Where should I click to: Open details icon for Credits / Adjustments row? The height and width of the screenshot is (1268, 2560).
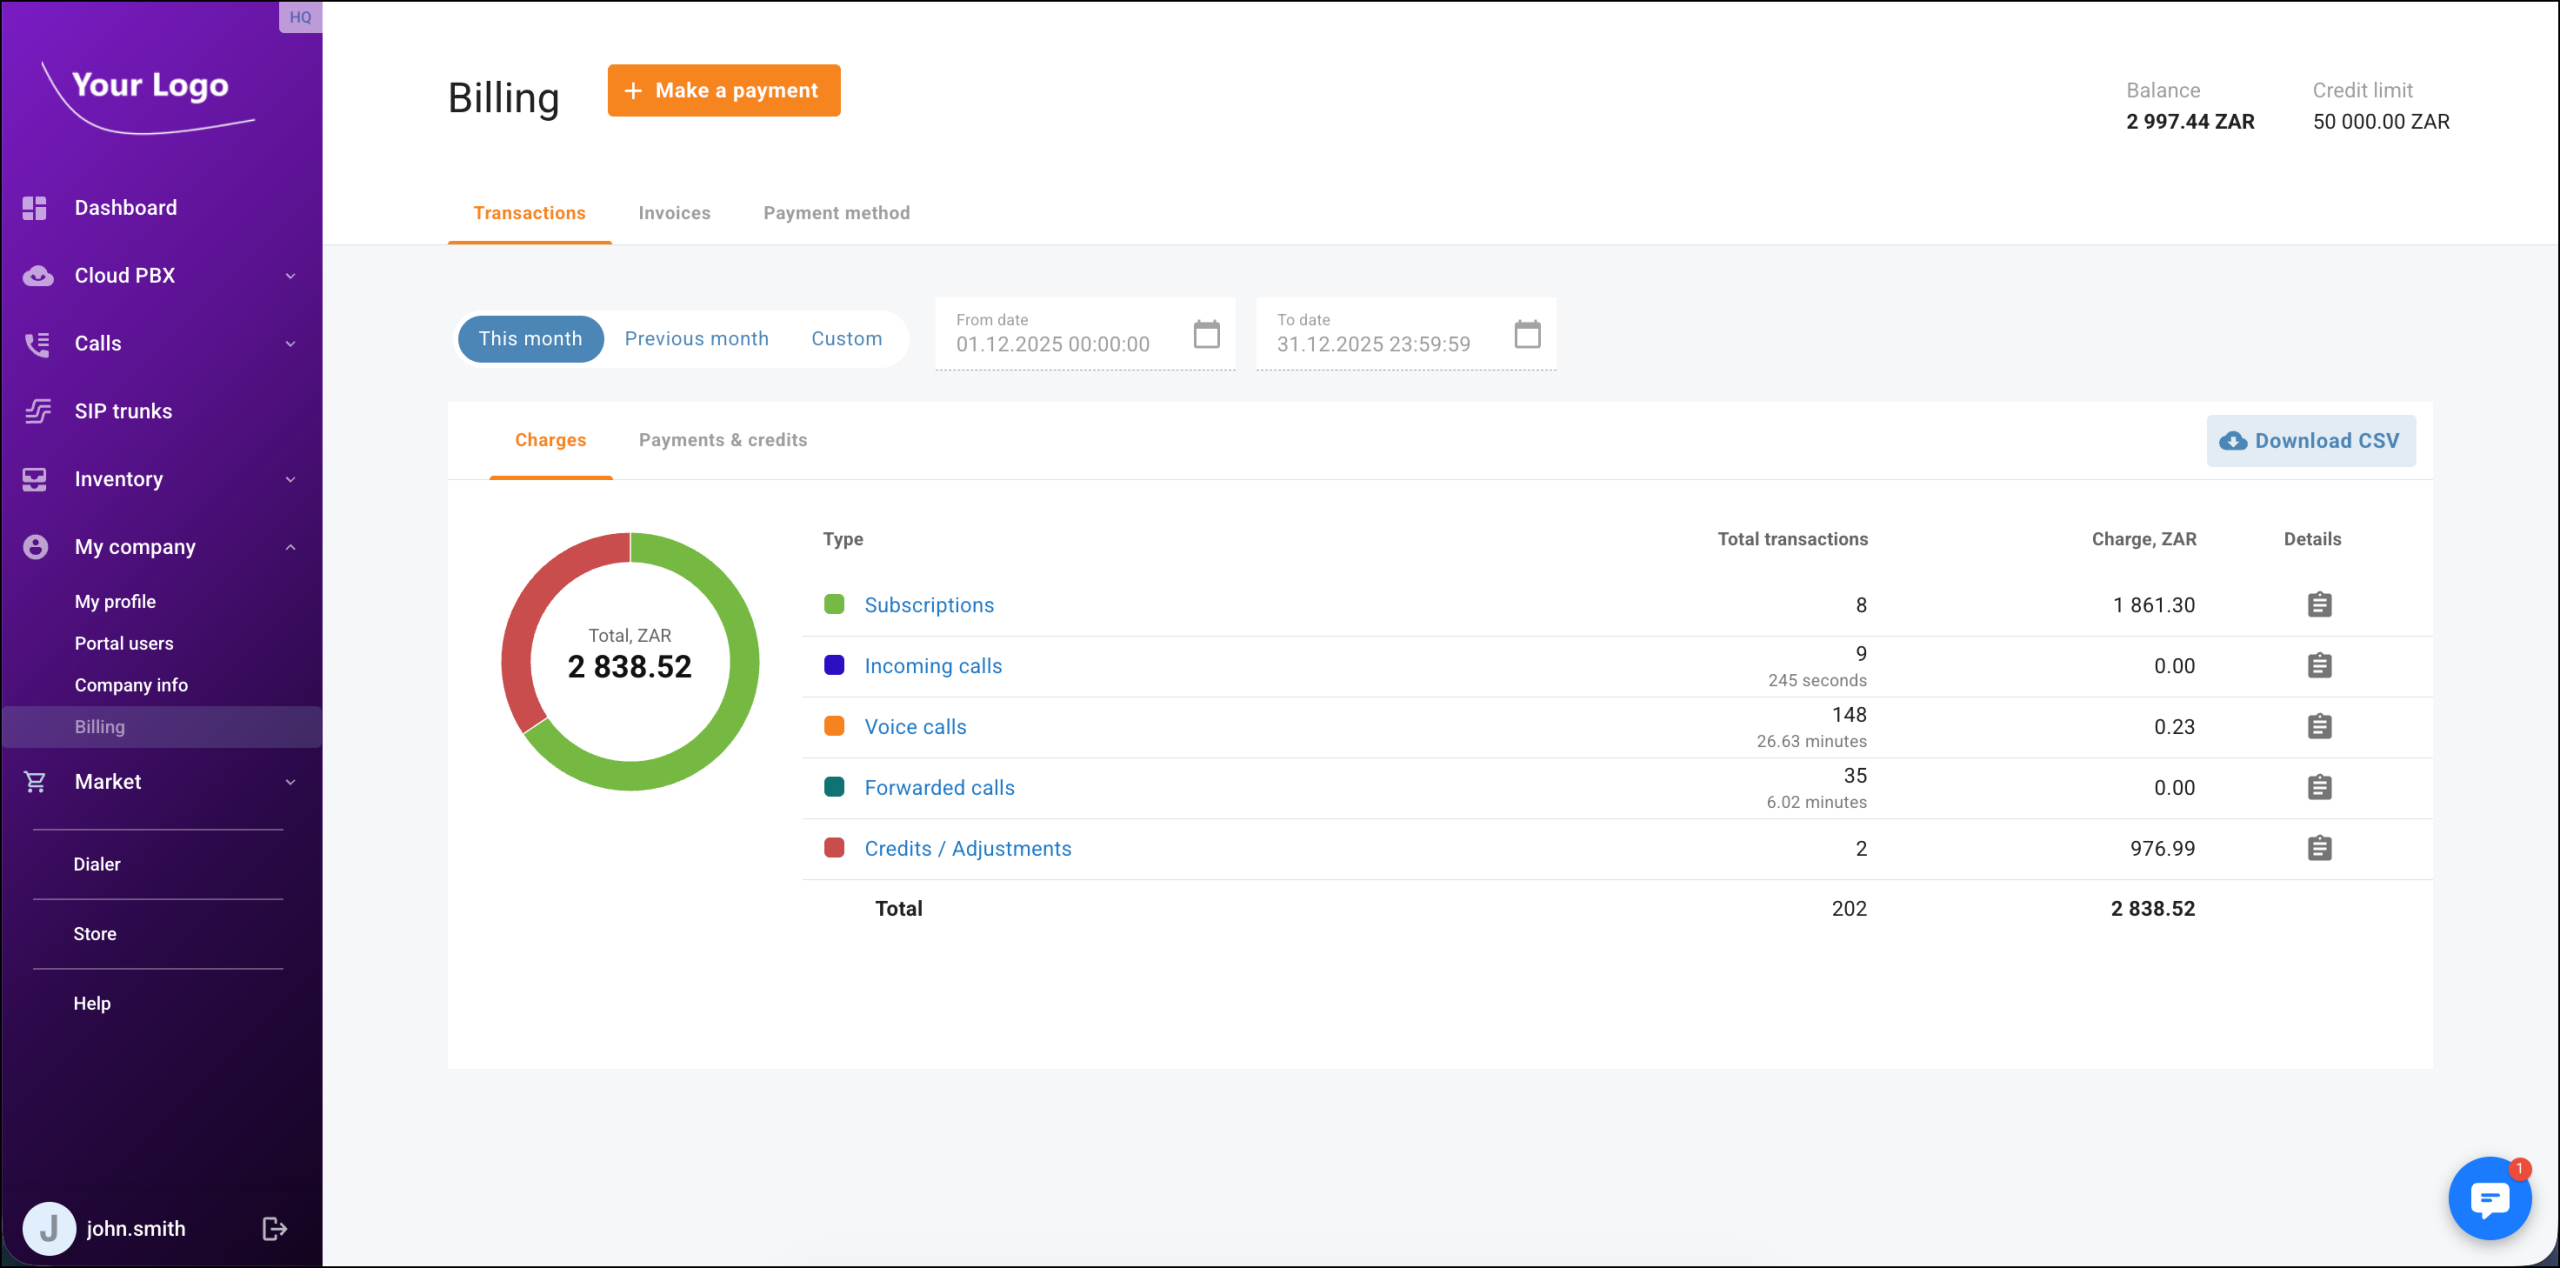click(2319, 849)
